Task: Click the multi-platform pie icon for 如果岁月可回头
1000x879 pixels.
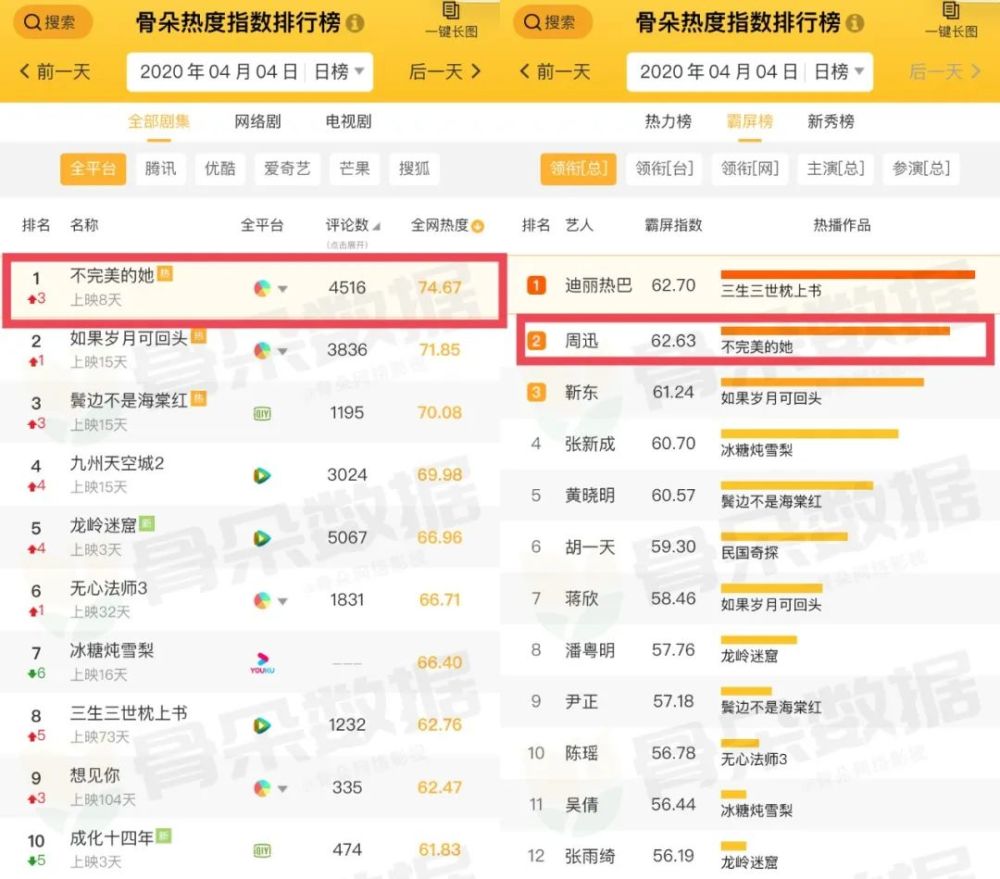Action: 262,351
